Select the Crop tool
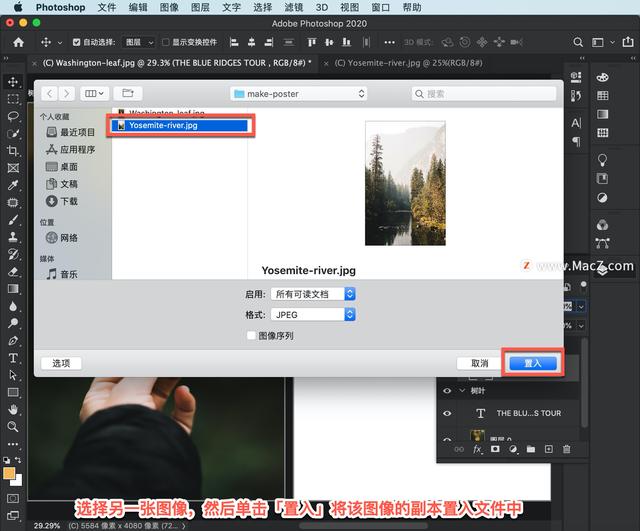This screenshot has width=640, height=531. point(13,151)
